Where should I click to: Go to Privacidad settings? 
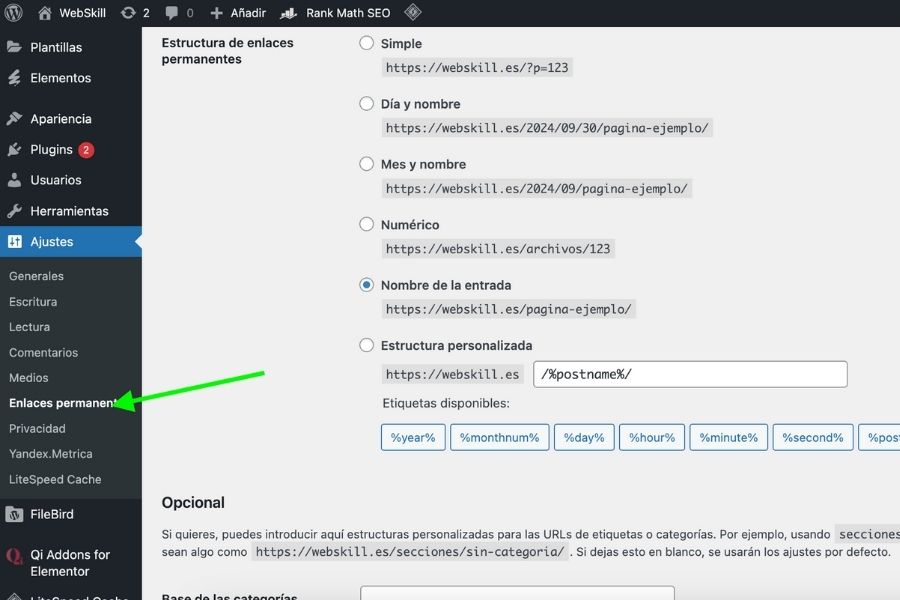pos(37,428)
